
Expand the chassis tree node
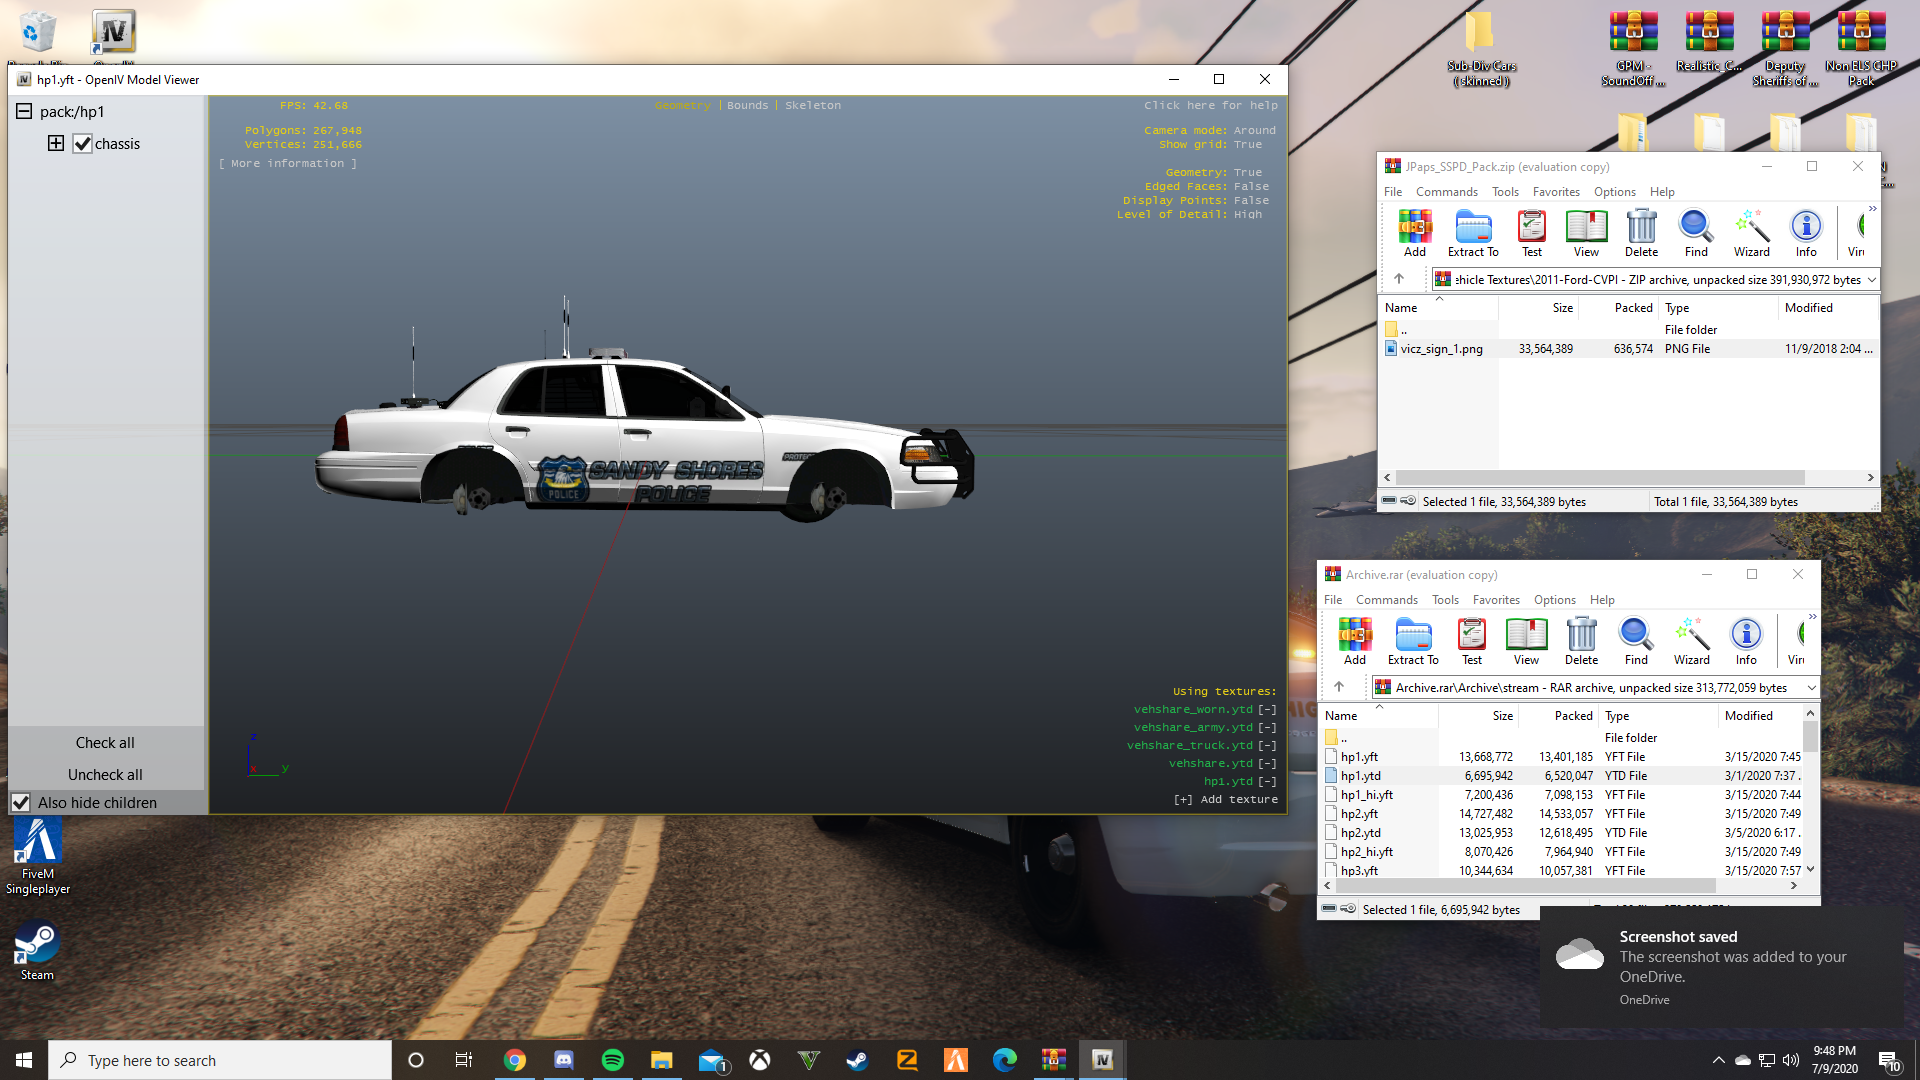pyautogui.click(x=56, y=144)
